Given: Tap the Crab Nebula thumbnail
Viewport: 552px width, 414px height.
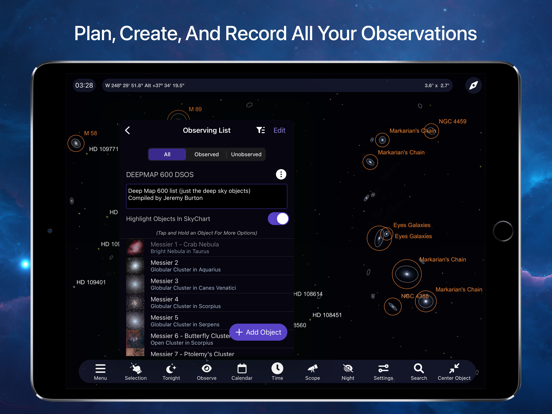Looking at the screenshot, I should pyautogui.click(x=135, y=247).
